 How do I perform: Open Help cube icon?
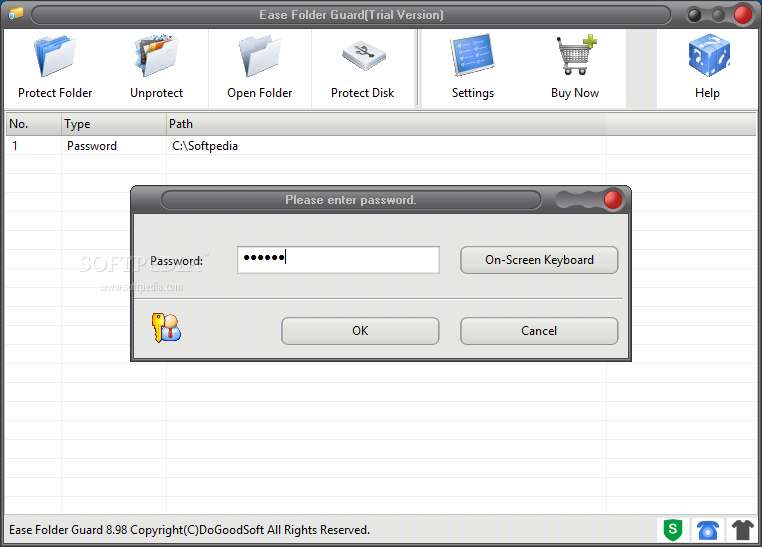coord(709,55)
